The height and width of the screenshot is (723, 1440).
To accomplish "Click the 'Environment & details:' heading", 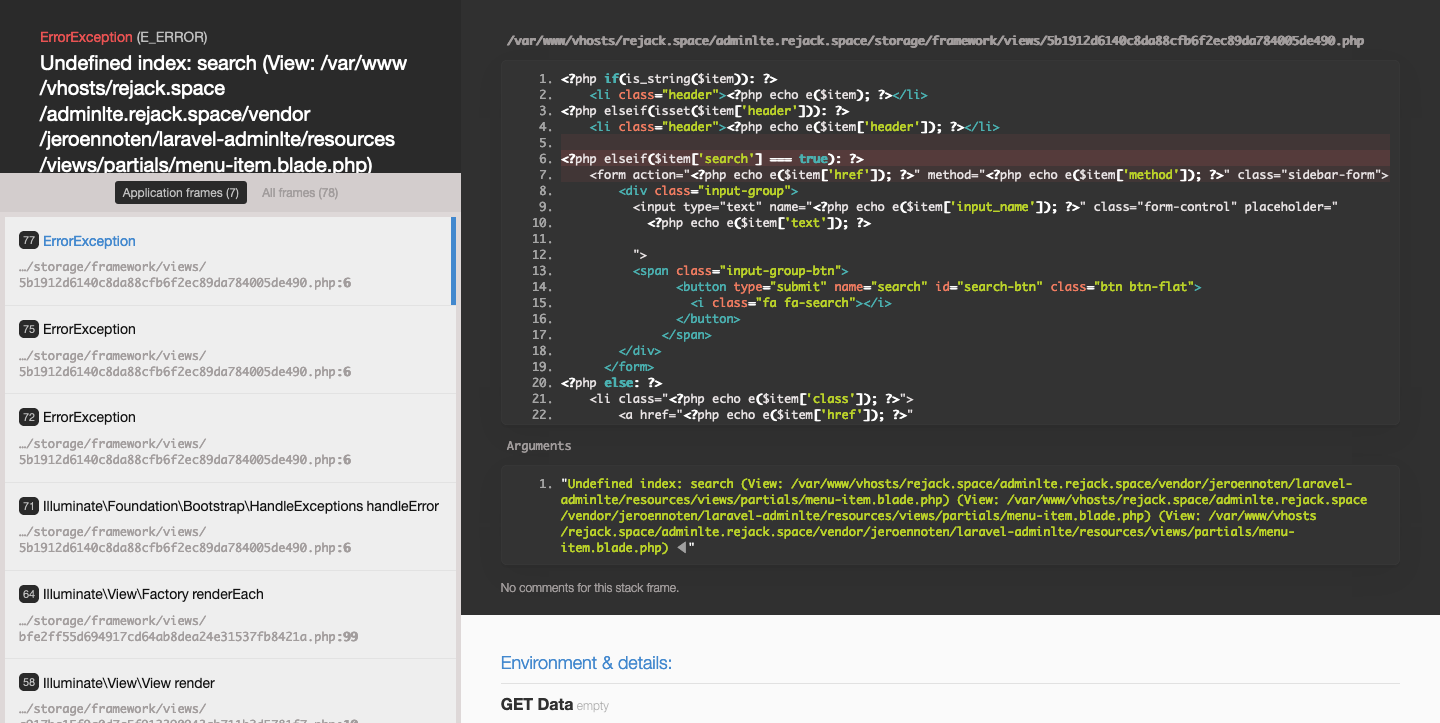I will (586, 663).
